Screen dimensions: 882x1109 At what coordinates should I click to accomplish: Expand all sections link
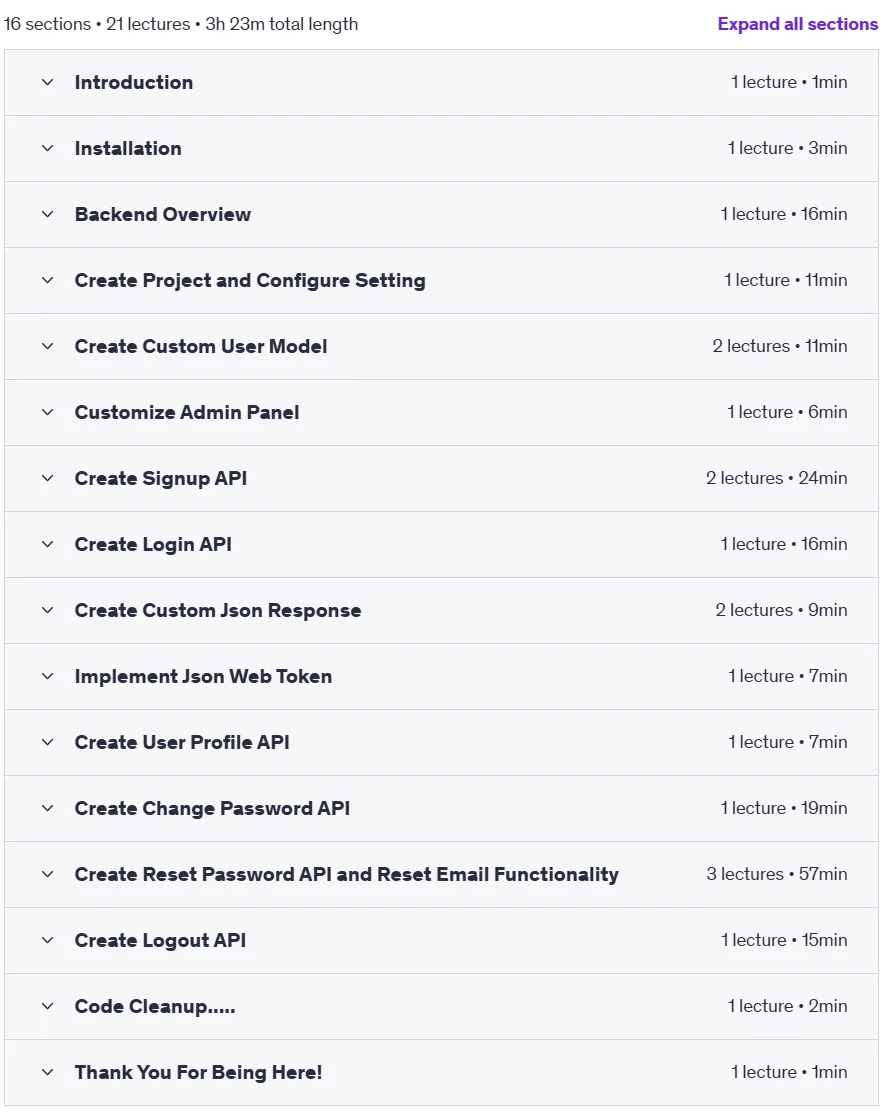797,24
